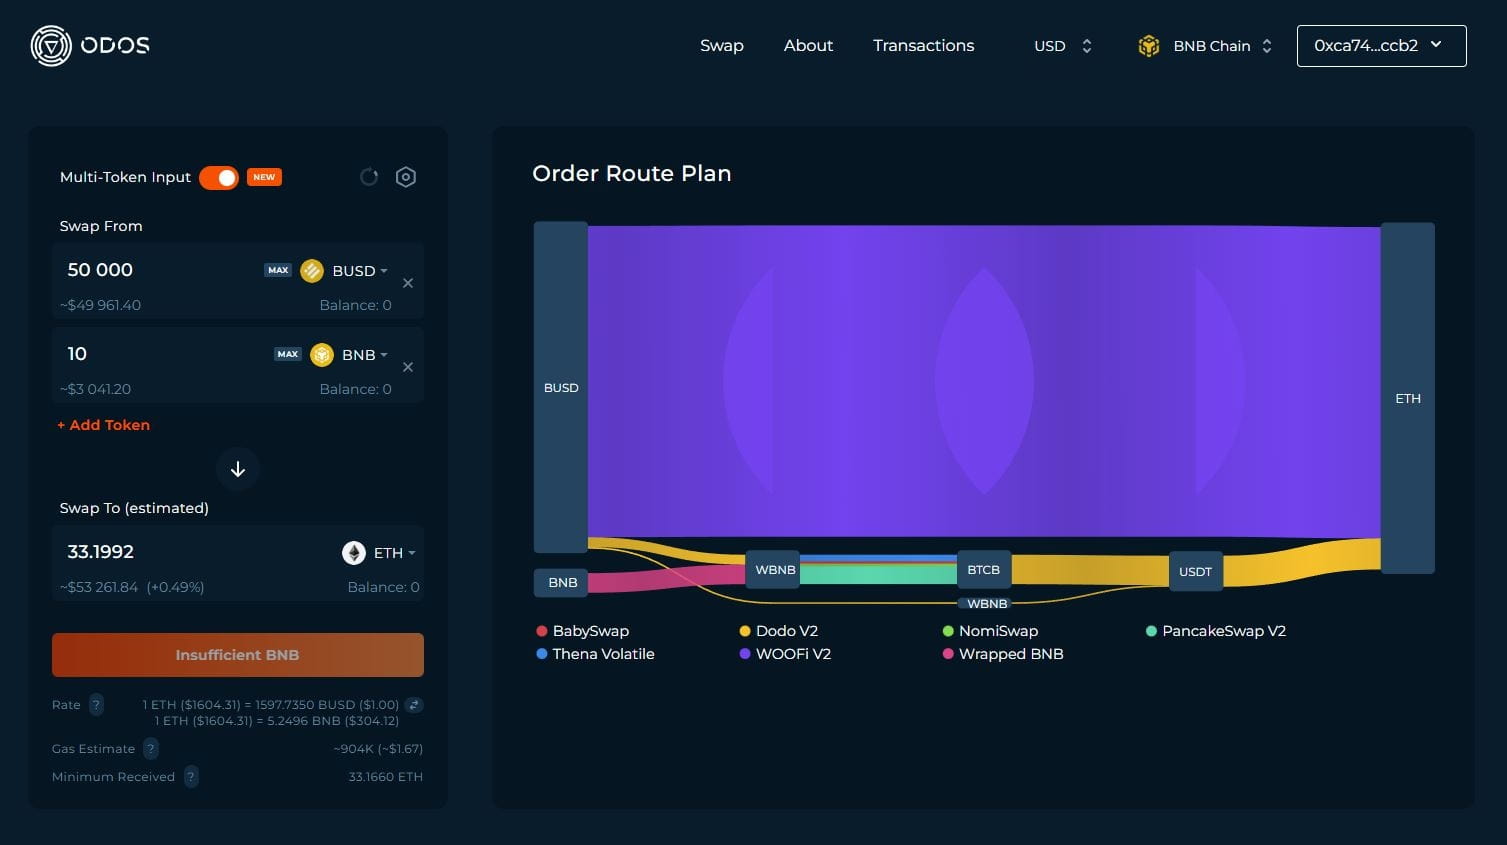Remove the BNB input token
Viewport: 1507px width, 845px height.
point(408,367)
